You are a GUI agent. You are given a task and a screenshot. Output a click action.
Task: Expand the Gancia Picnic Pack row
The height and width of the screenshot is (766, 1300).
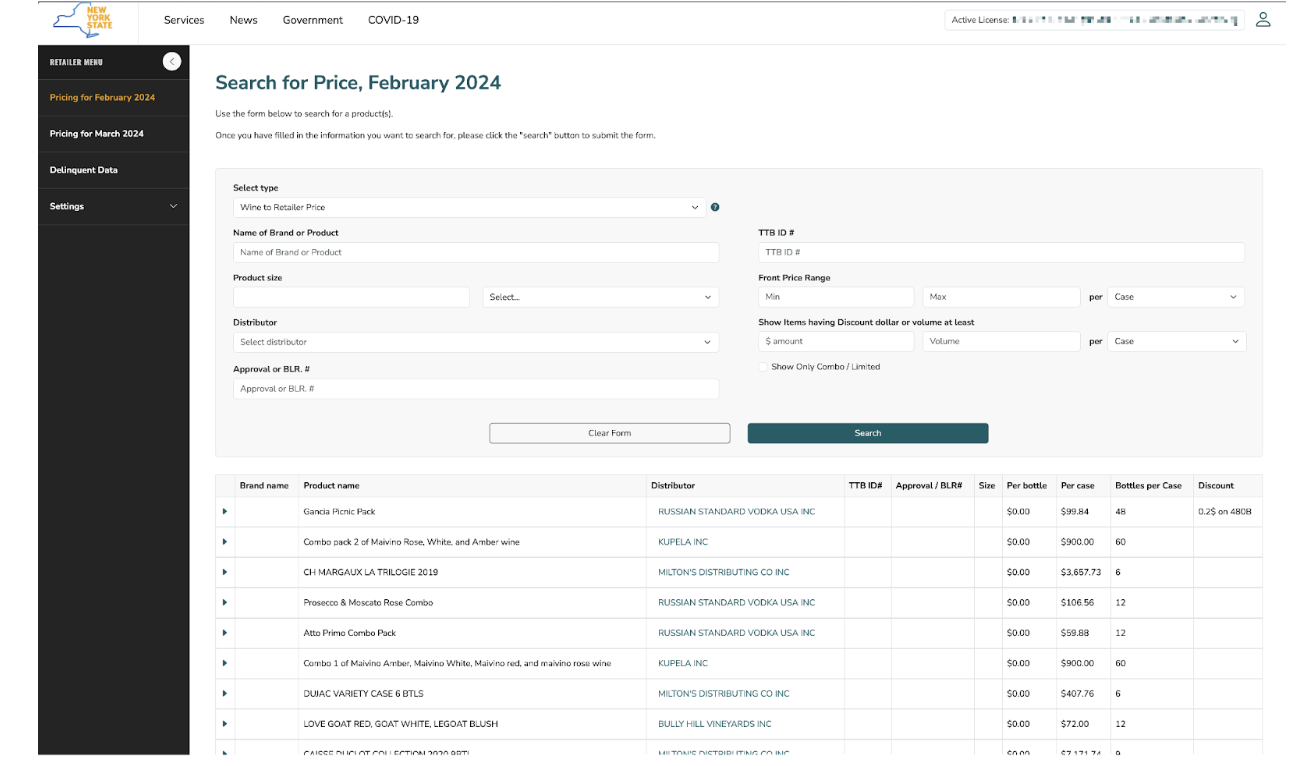pyautogui.click(x=224, y=511)
